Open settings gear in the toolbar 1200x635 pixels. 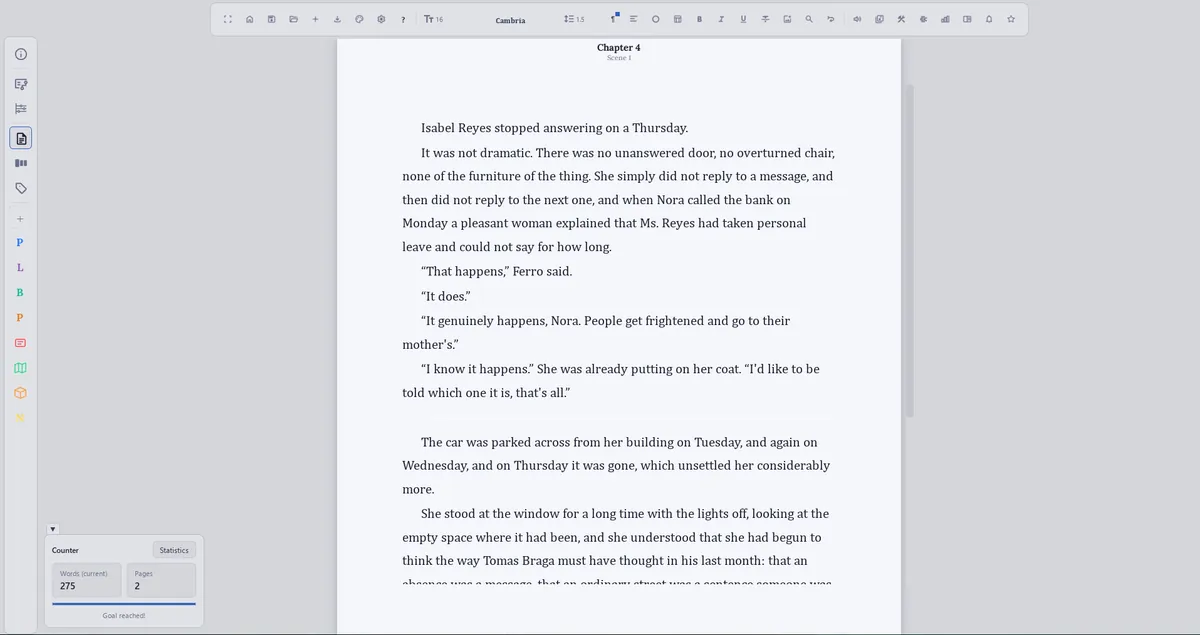click(x=381, y=19)
